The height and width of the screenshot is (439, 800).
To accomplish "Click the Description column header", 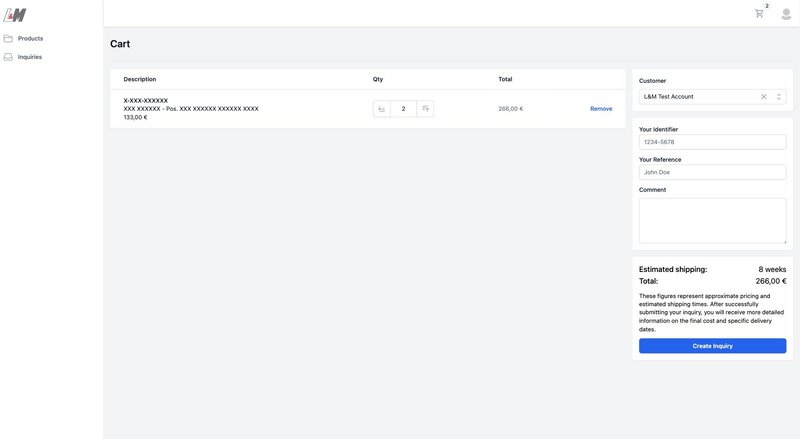I will pos(140,79).
